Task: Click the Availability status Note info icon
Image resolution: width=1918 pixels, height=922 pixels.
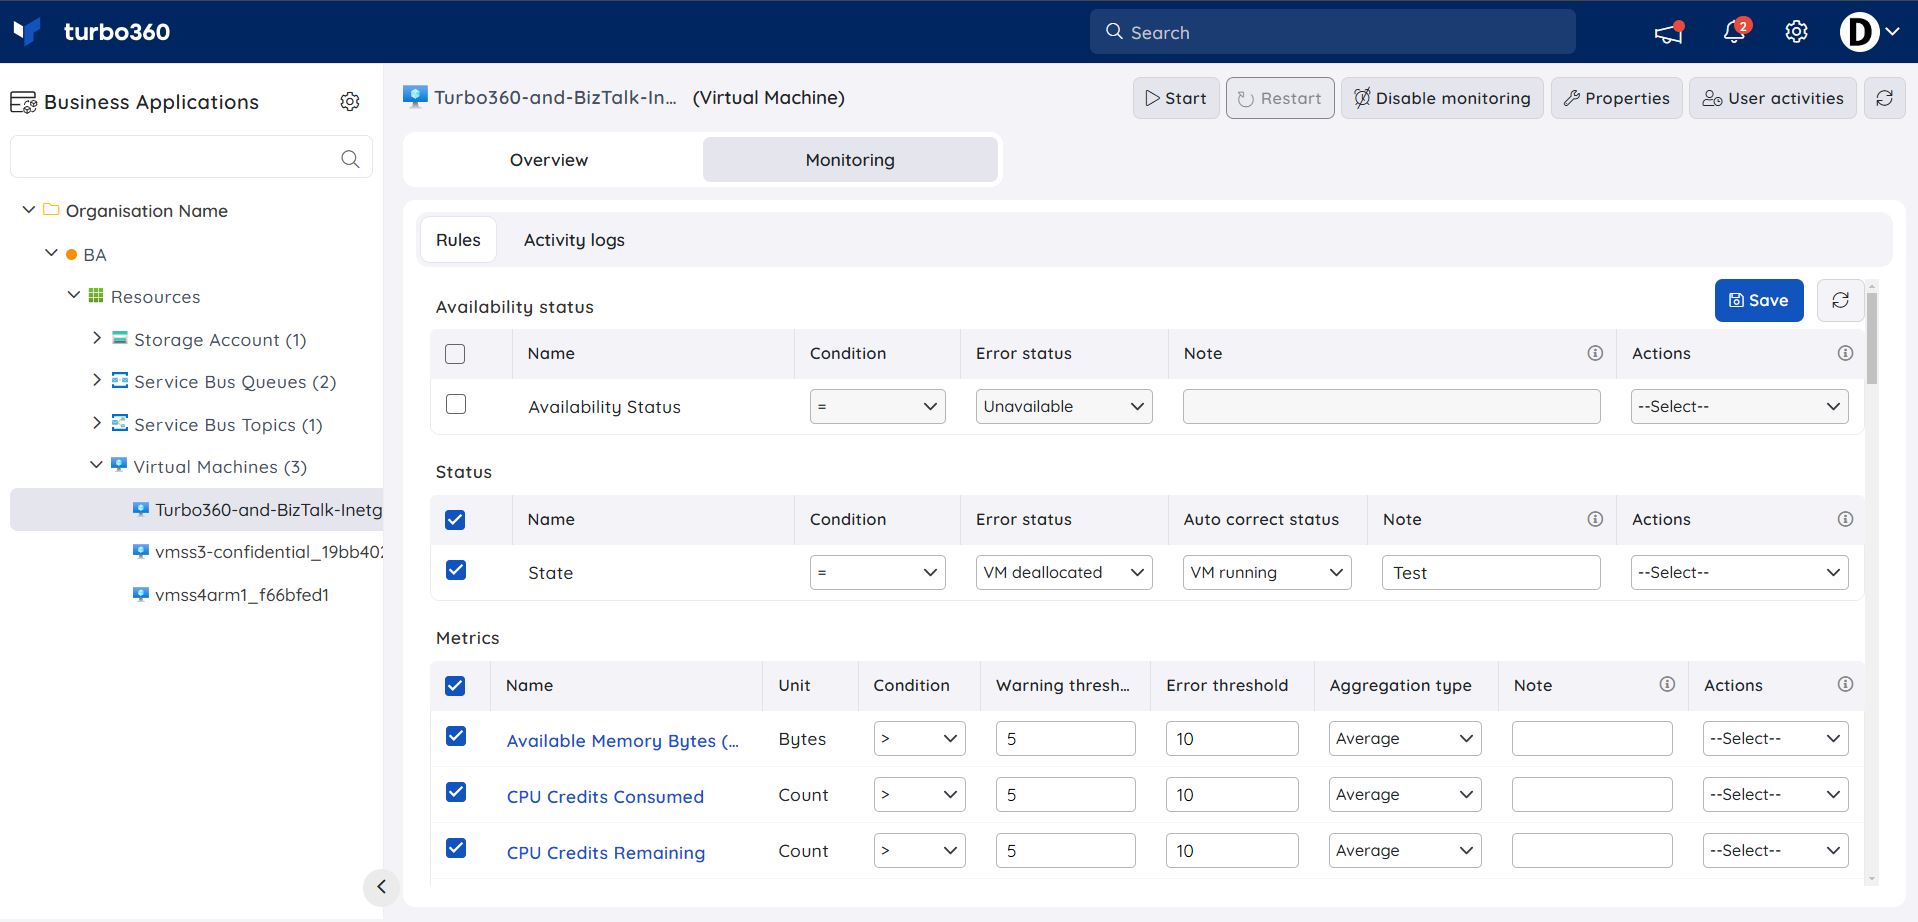Action: coord(1595,353)
